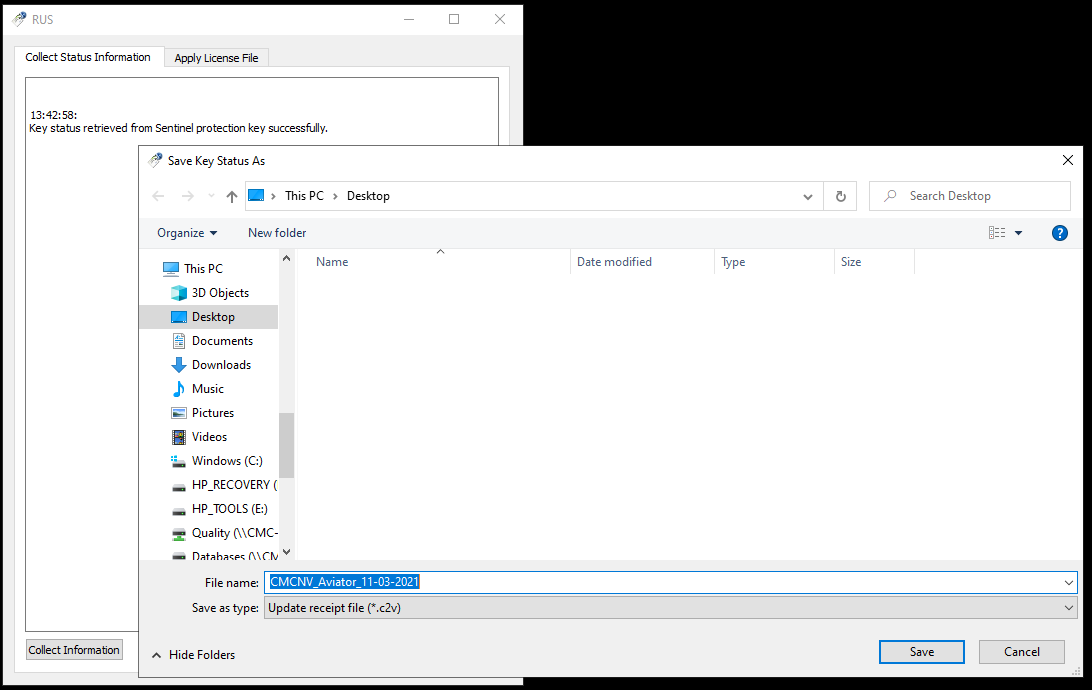
Task: Open the Save as type combo box
Action: (x=671, y=608)
